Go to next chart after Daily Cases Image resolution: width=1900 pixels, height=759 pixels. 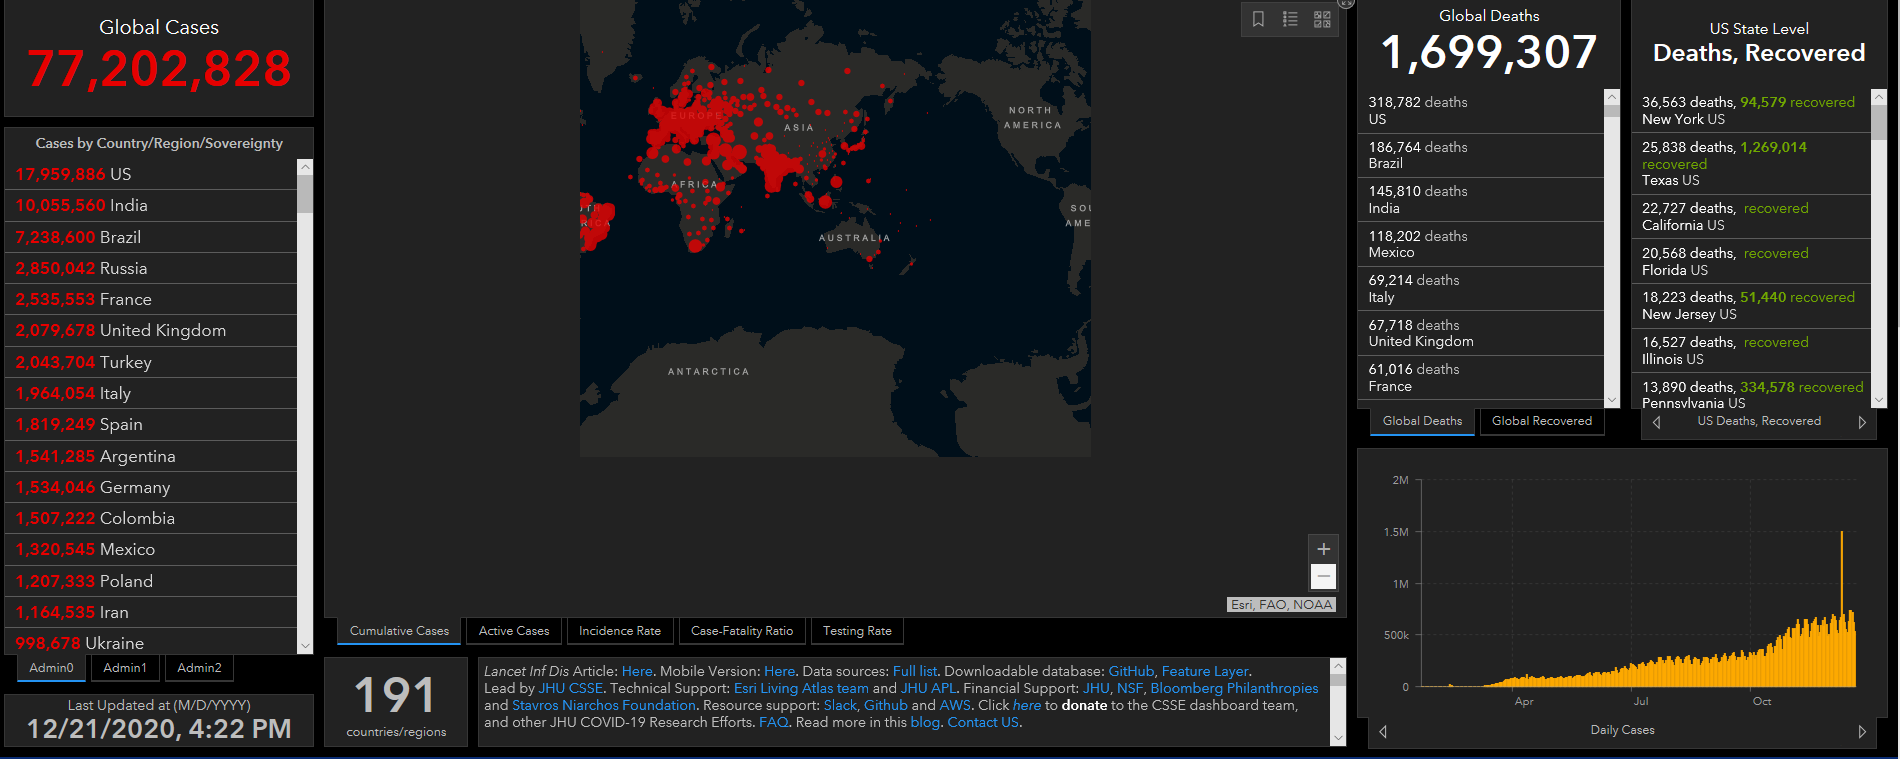pos(1862,731)
